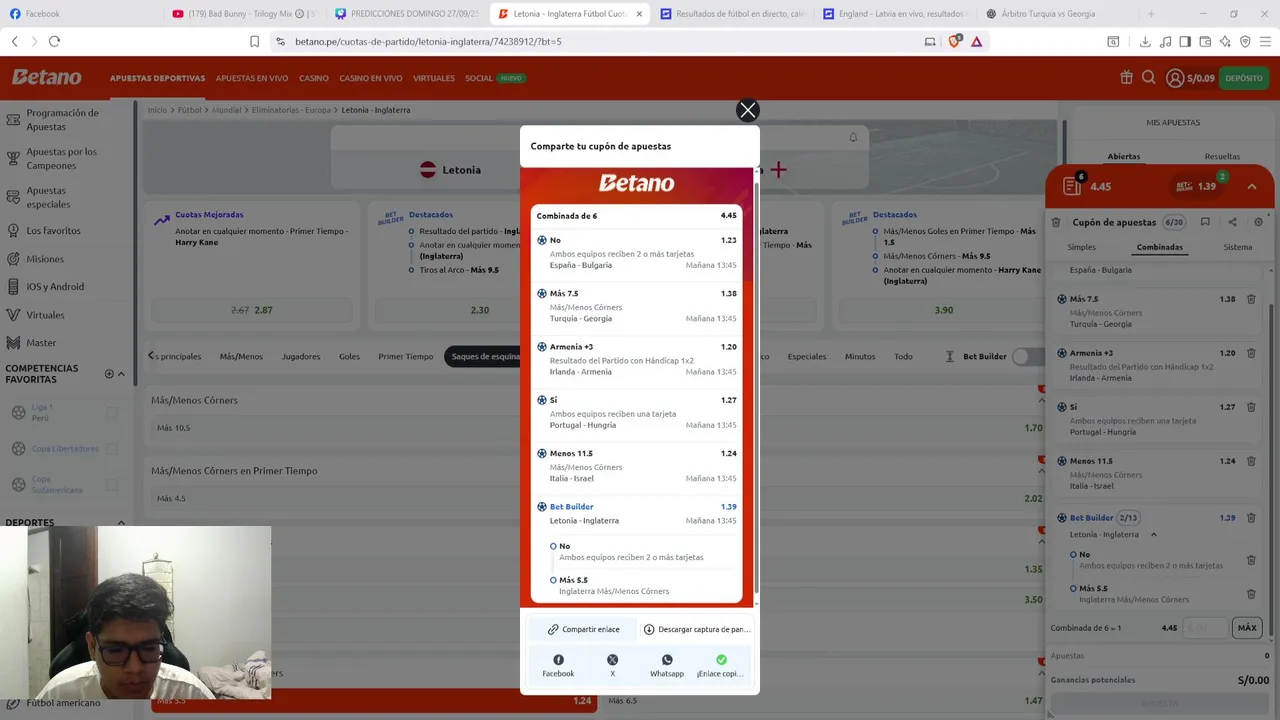Check the Liga 1 Perú favorite checkbox
Screen dimensions: 1280x720
pyautogui.click(x=112, y=413)
